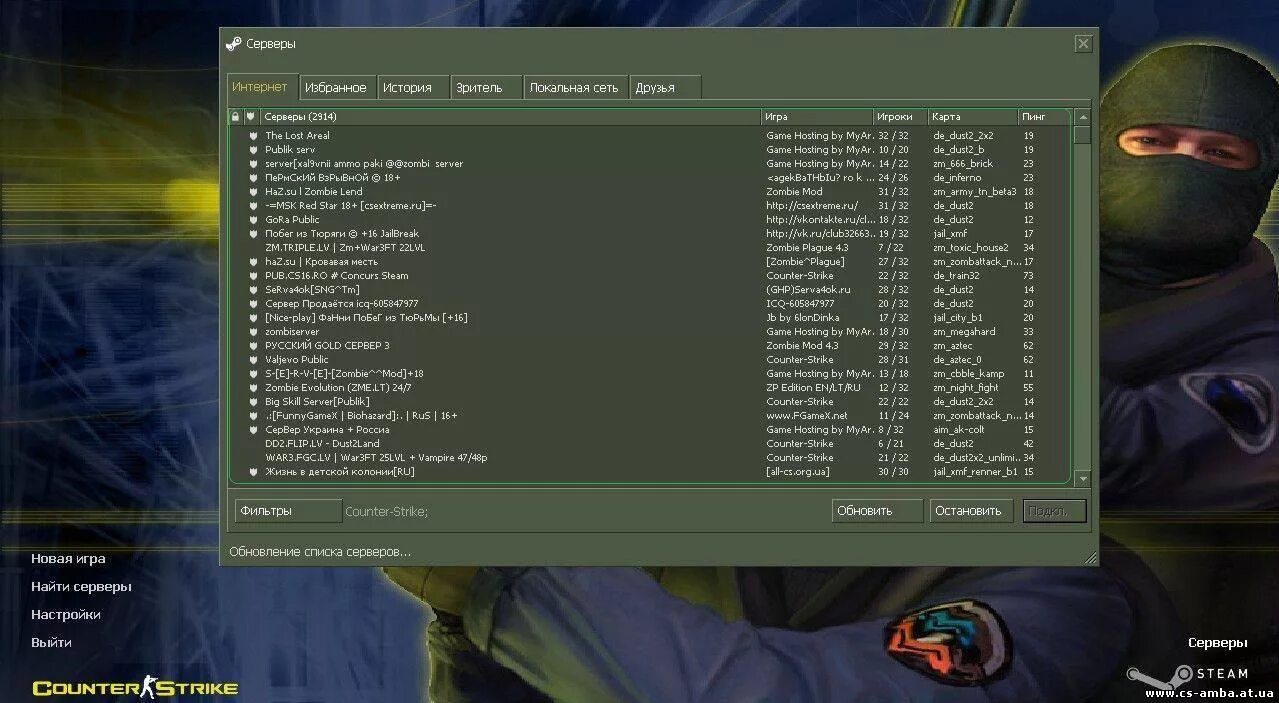This screenshot has height=703, width=1279.
Task: Open Настройки from the main menu
Action: (67, 614)
